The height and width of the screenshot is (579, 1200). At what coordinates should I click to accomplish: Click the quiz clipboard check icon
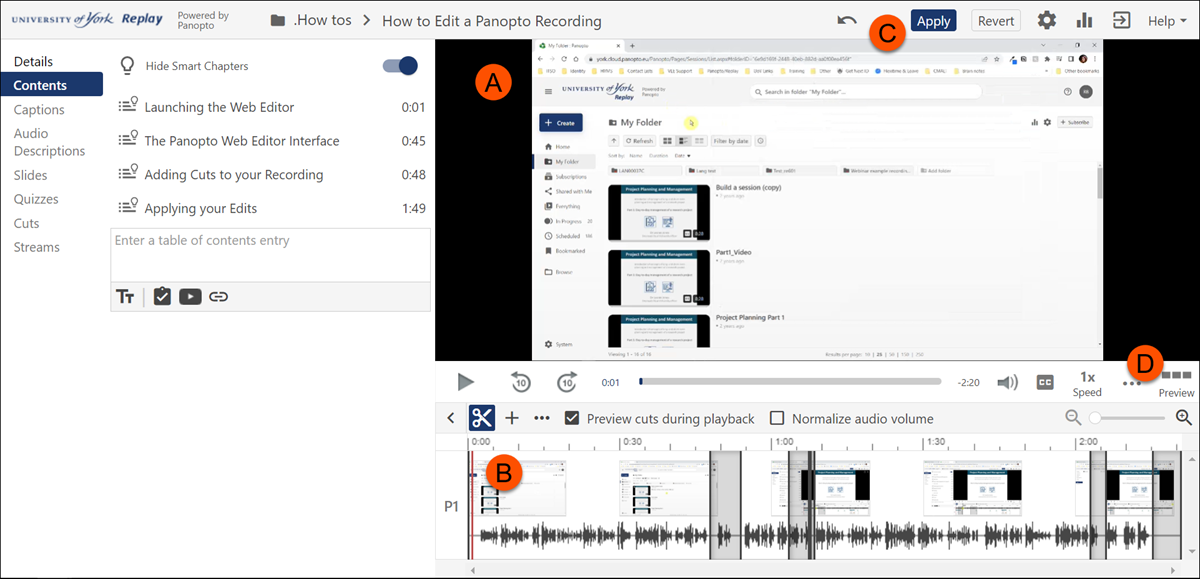(162, 296)
